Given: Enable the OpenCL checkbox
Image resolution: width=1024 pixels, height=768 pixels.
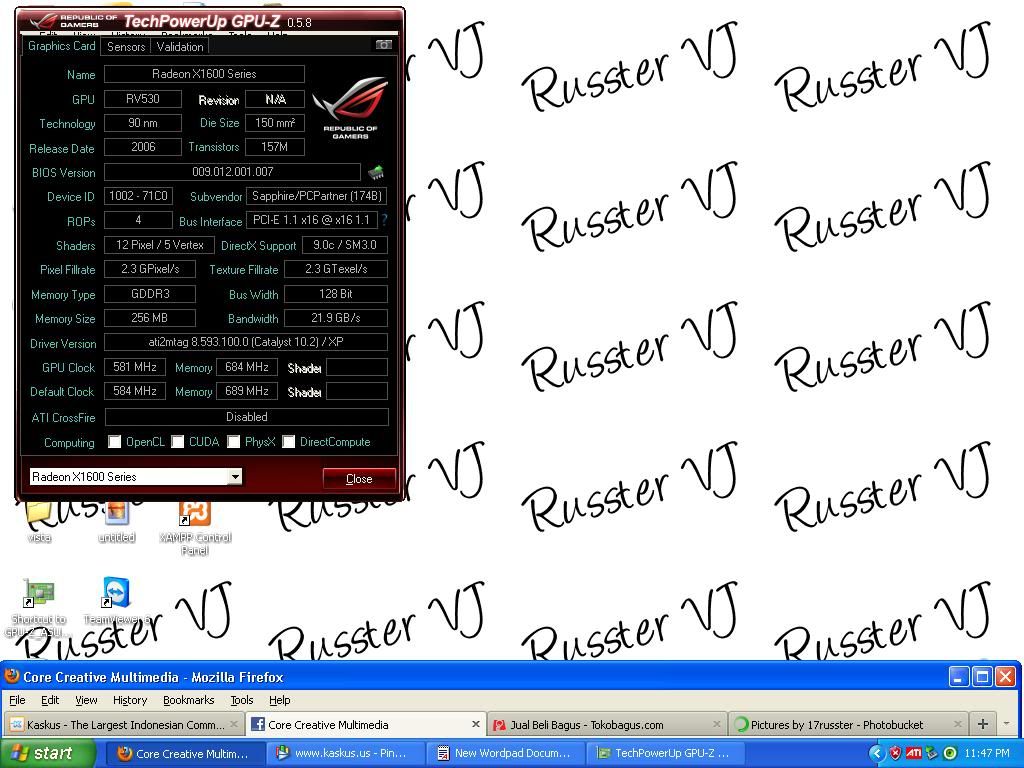Looking at the screenshot, I should pyautogui.click(x=115, y=442).
